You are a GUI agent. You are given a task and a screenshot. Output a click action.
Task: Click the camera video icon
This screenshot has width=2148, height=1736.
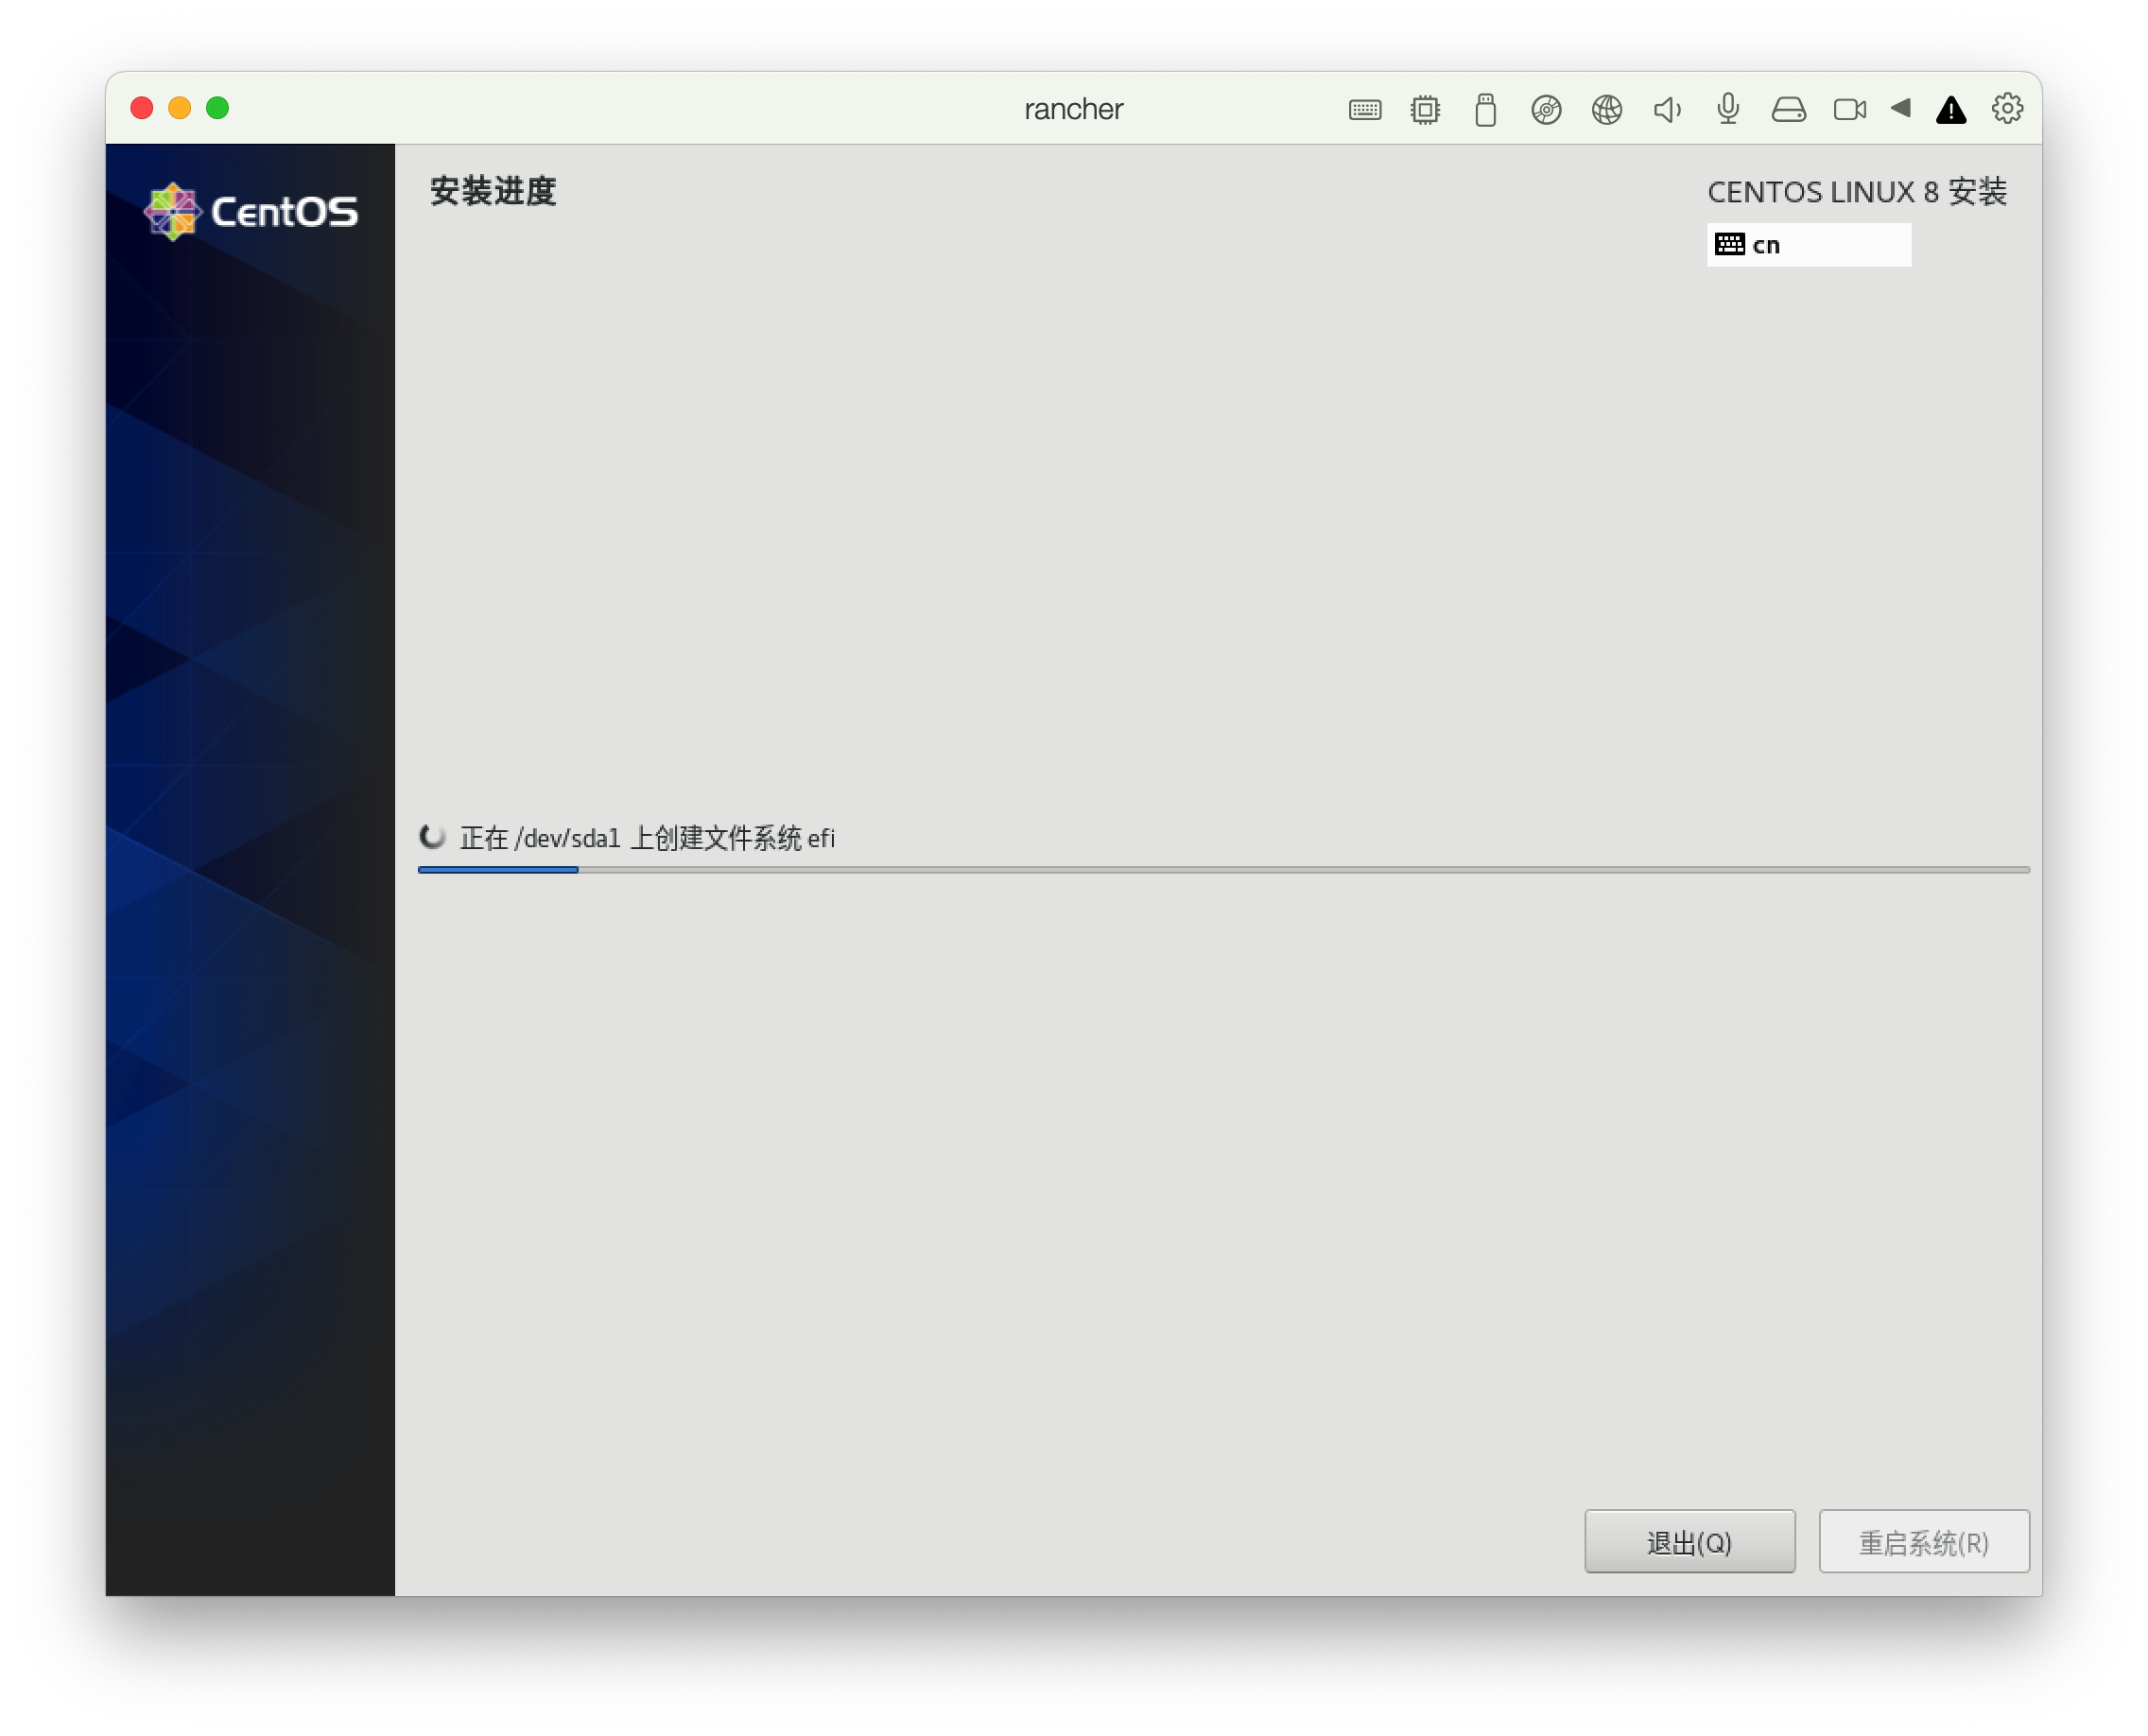click(1849, 110)
